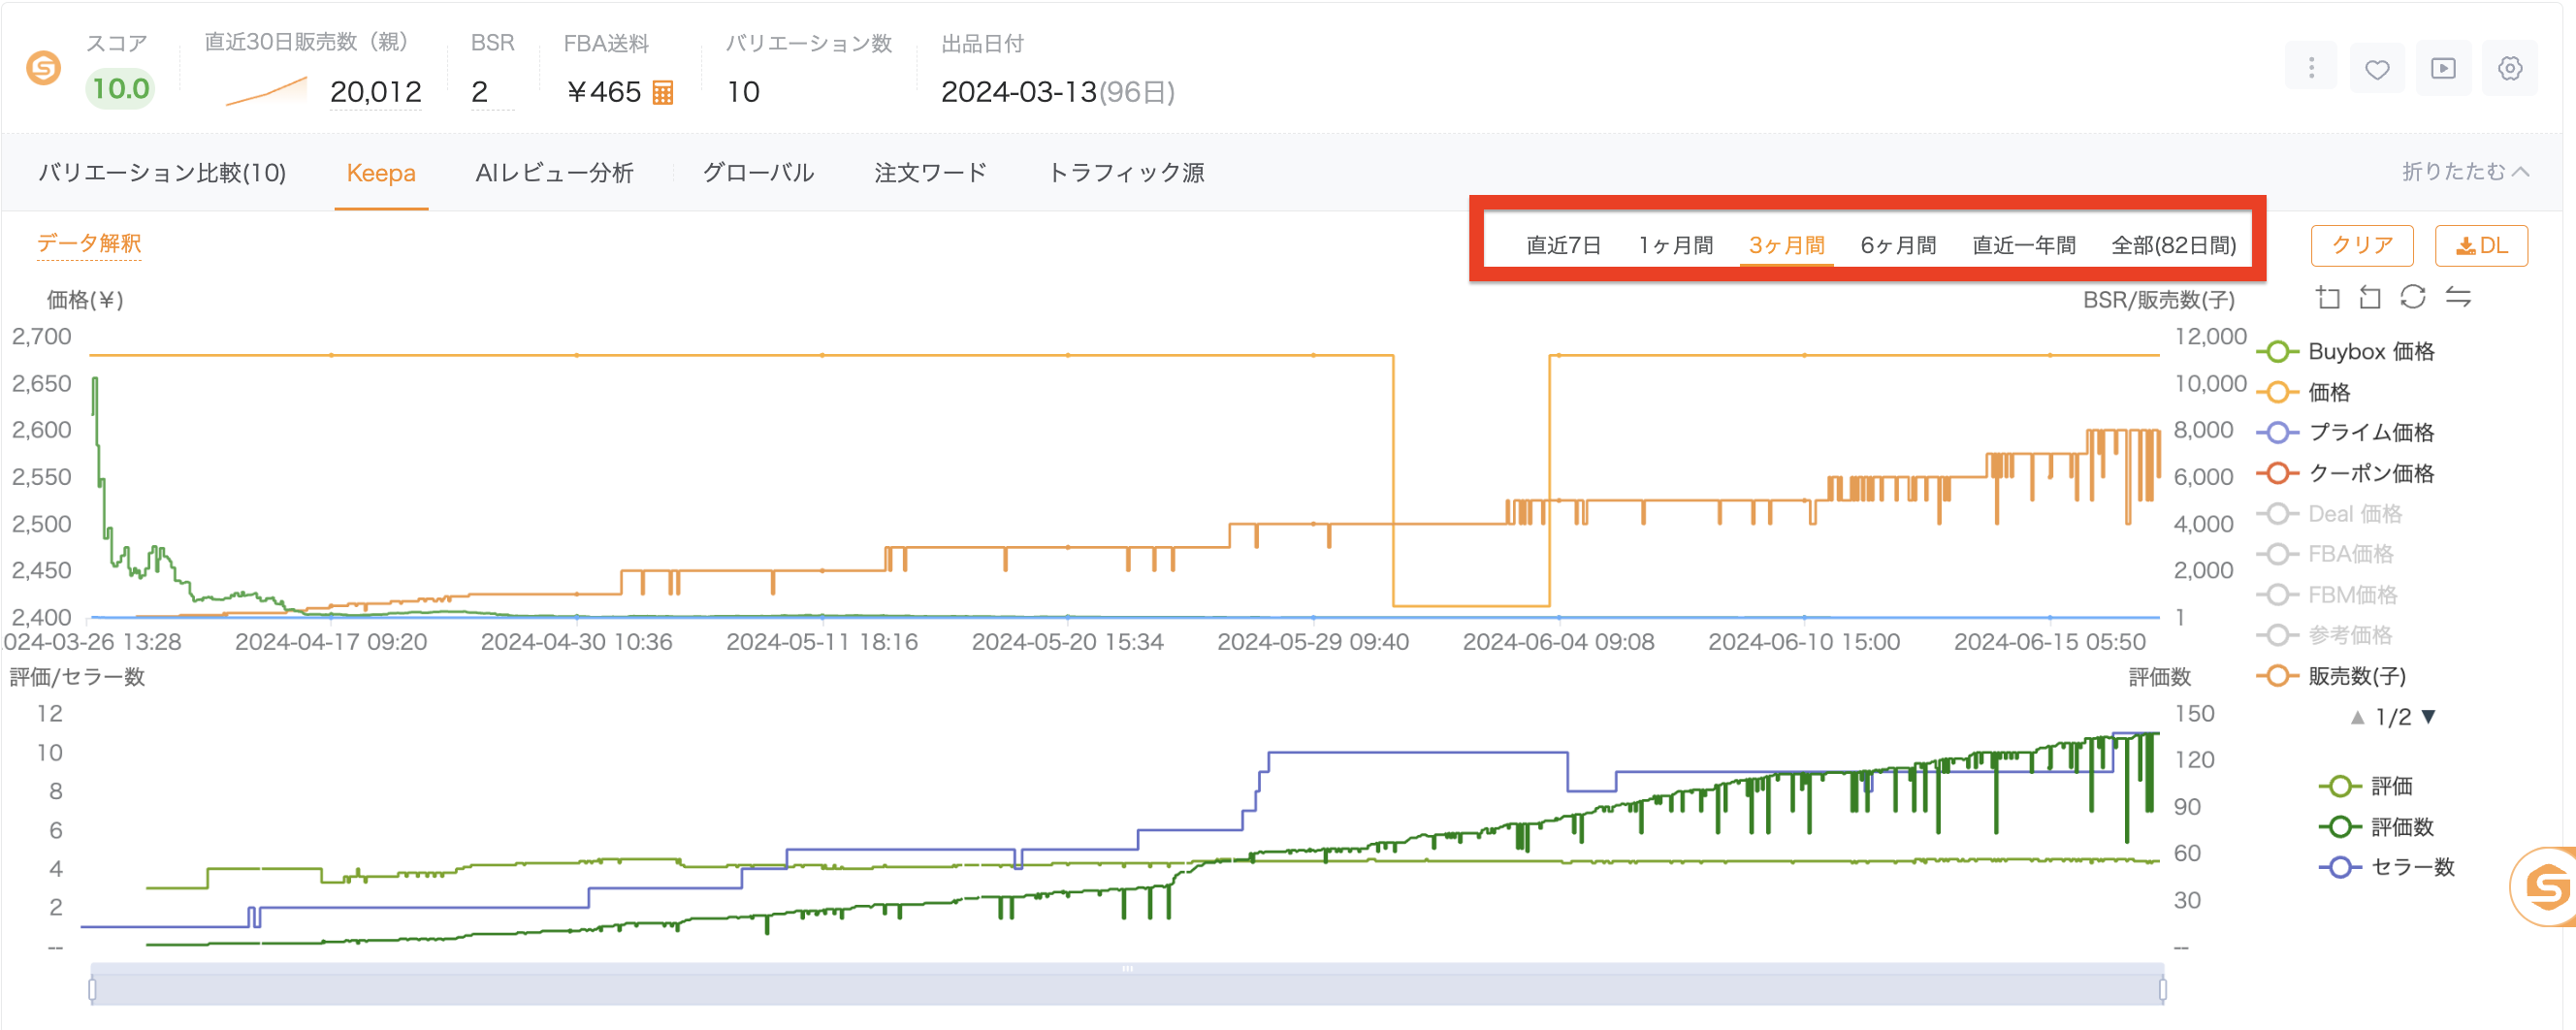Click the BSR/販売数(子) axis title
Screen dimensions: 2576x1030
click(2158, 300)
